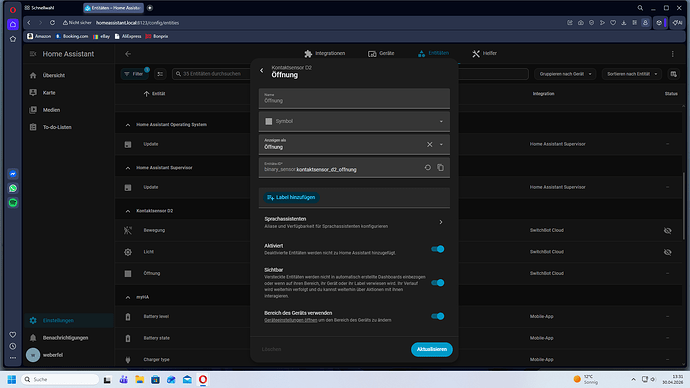
Task: Open the 'Anzeigen als' dropdown arrow
Action: click(x=441, y=144)
